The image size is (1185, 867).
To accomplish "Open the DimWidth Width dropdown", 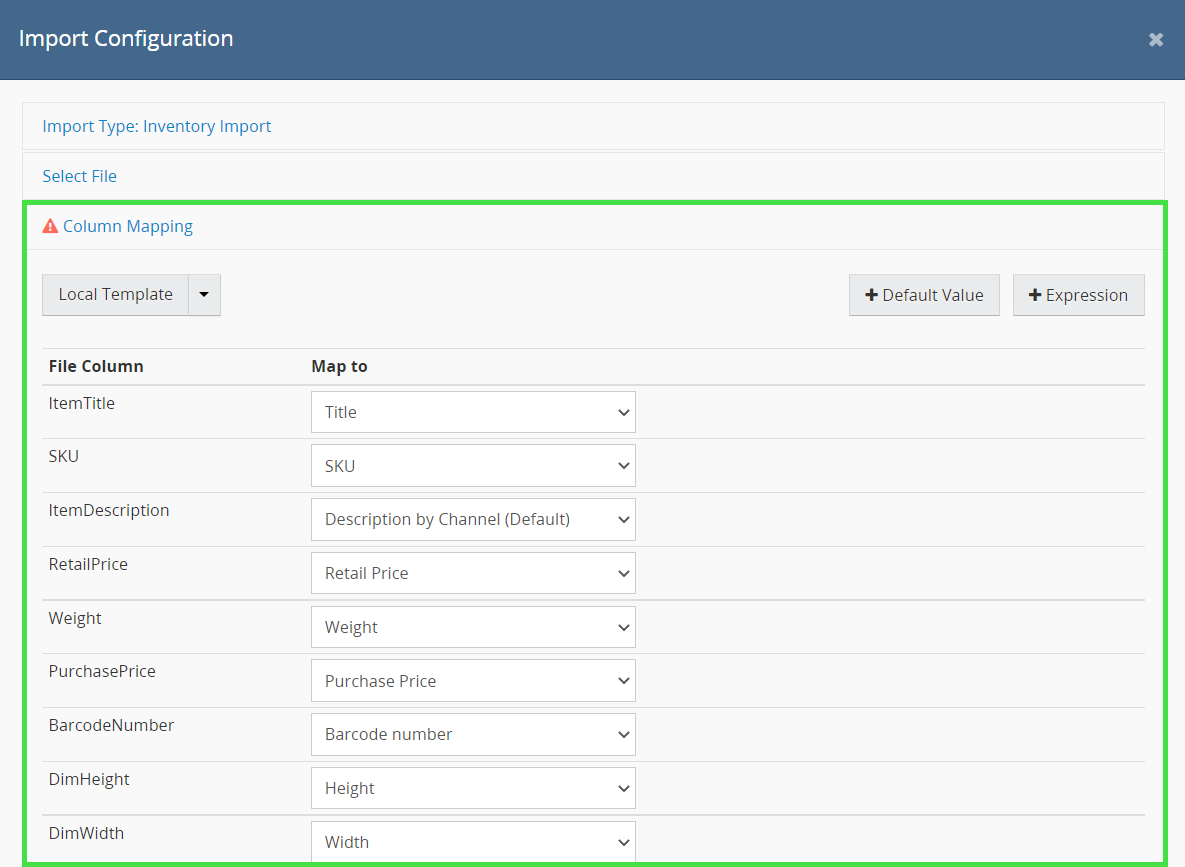I will click(x=473, y=841).
